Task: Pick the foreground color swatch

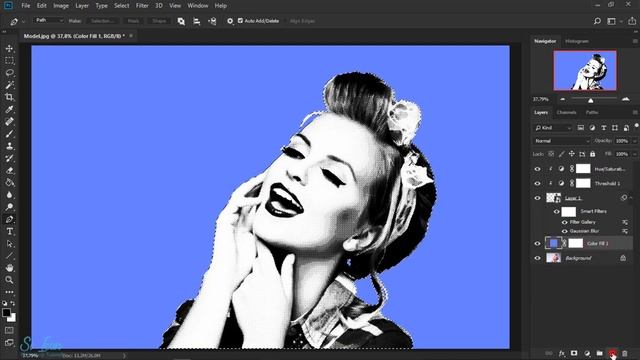Action: coord(6,313)
